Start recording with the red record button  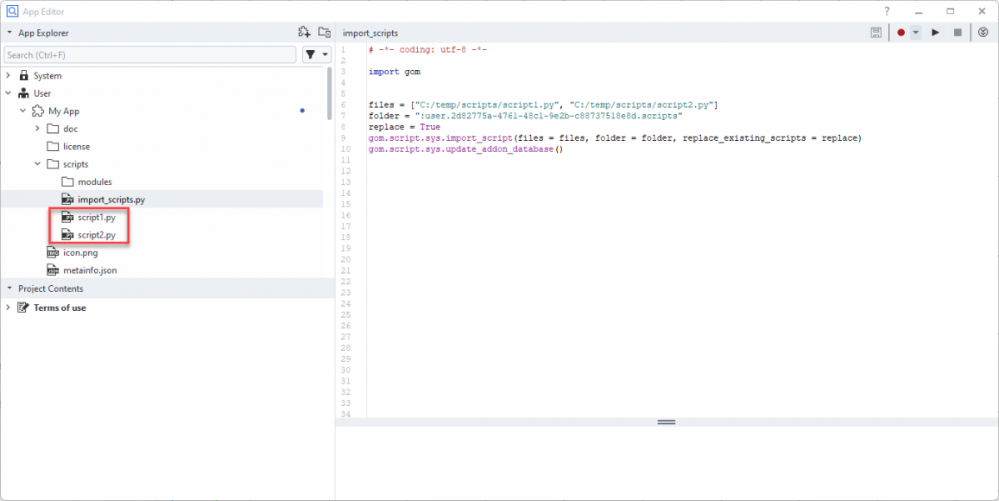(901, 33)
